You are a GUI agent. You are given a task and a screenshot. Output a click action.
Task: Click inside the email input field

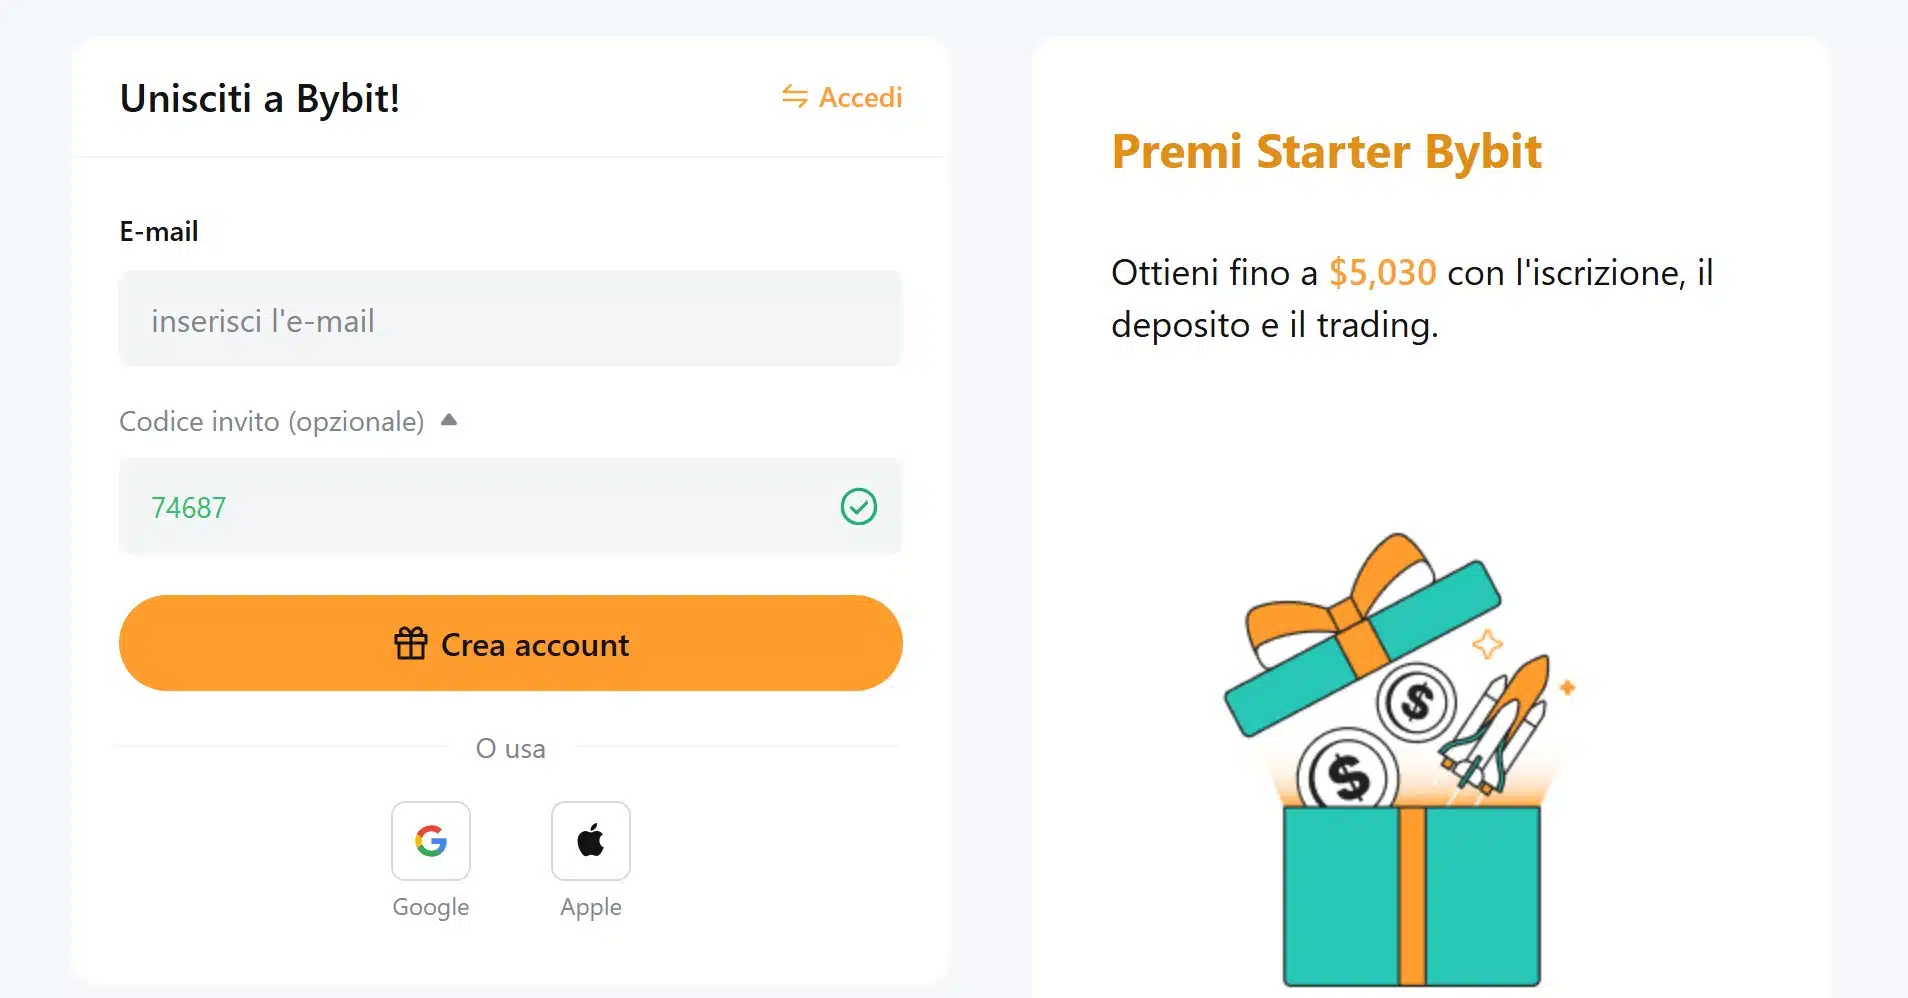(511, 319)
